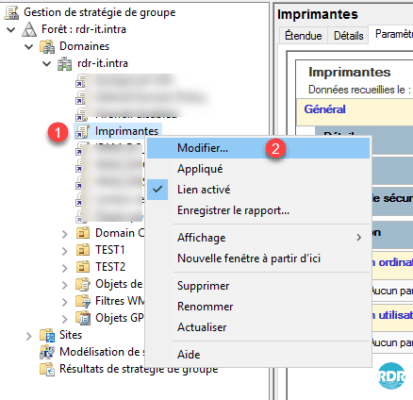Choose Supprimer in the context menu
The height and width of the screenshot is (400, 413).
(x=259, y=286)
